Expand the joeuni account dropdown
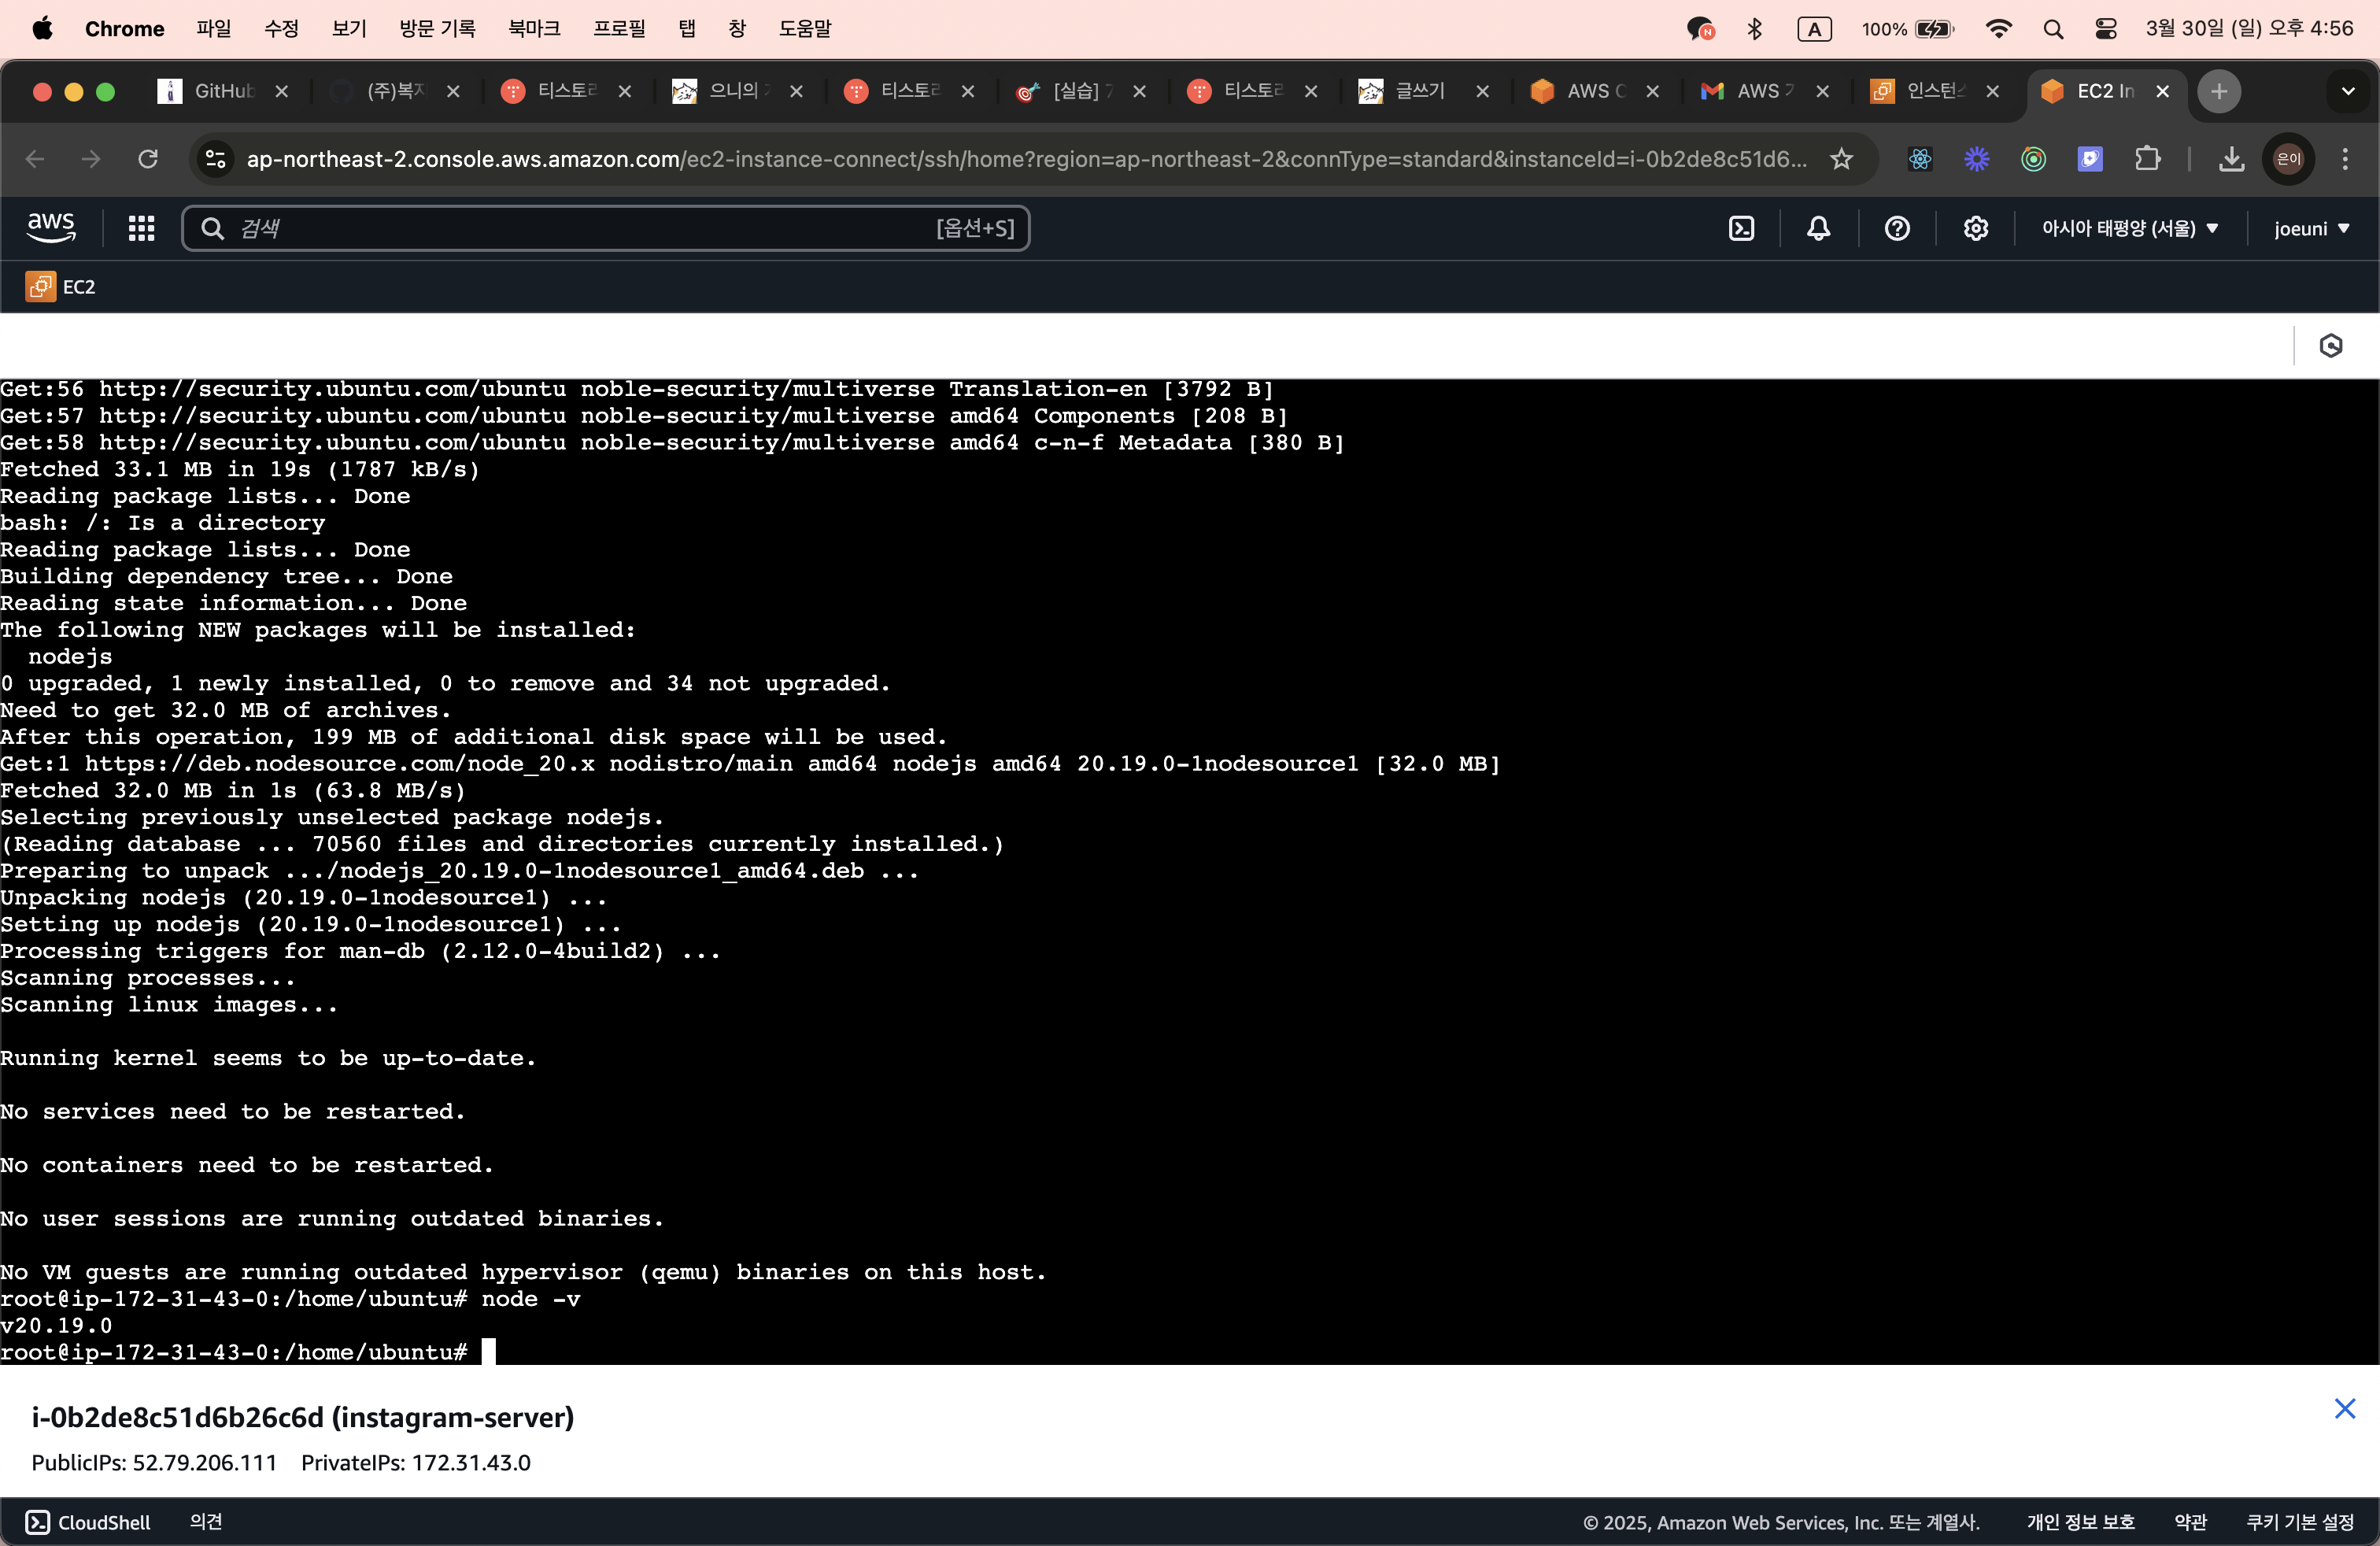This screenshot has width=2380, height=1546. 2311,228
